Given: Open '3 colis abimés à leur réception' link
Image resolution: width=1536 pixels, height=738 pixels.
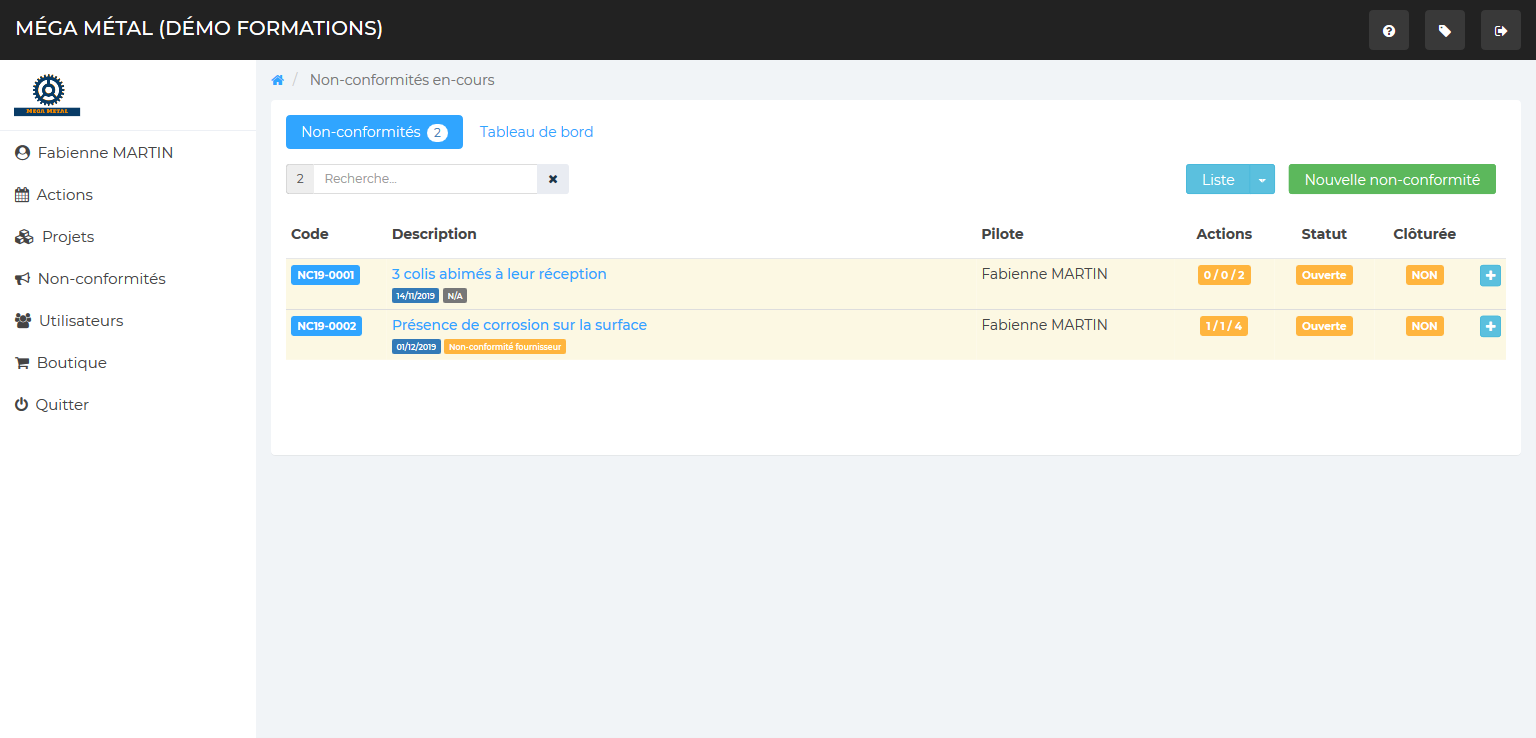Looking at the screenshot, I should [x=499, y=274].
